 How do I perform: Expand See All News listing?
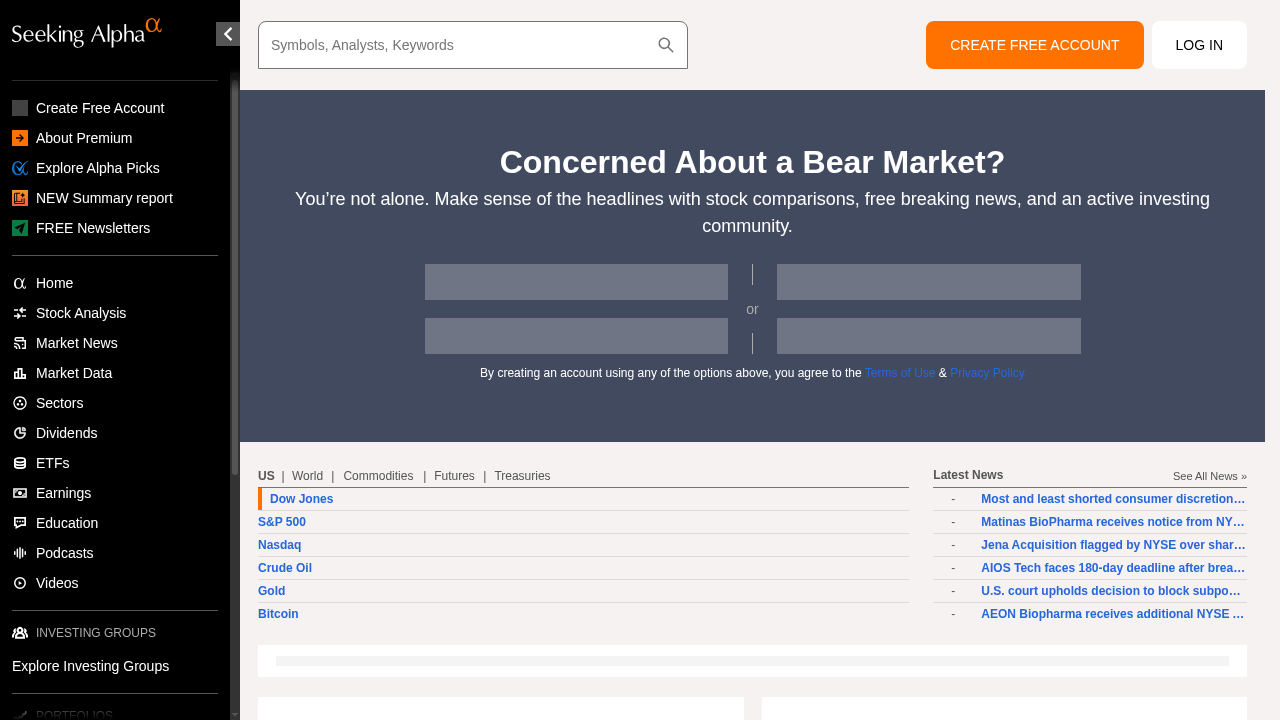click(x=1208, y=476)
